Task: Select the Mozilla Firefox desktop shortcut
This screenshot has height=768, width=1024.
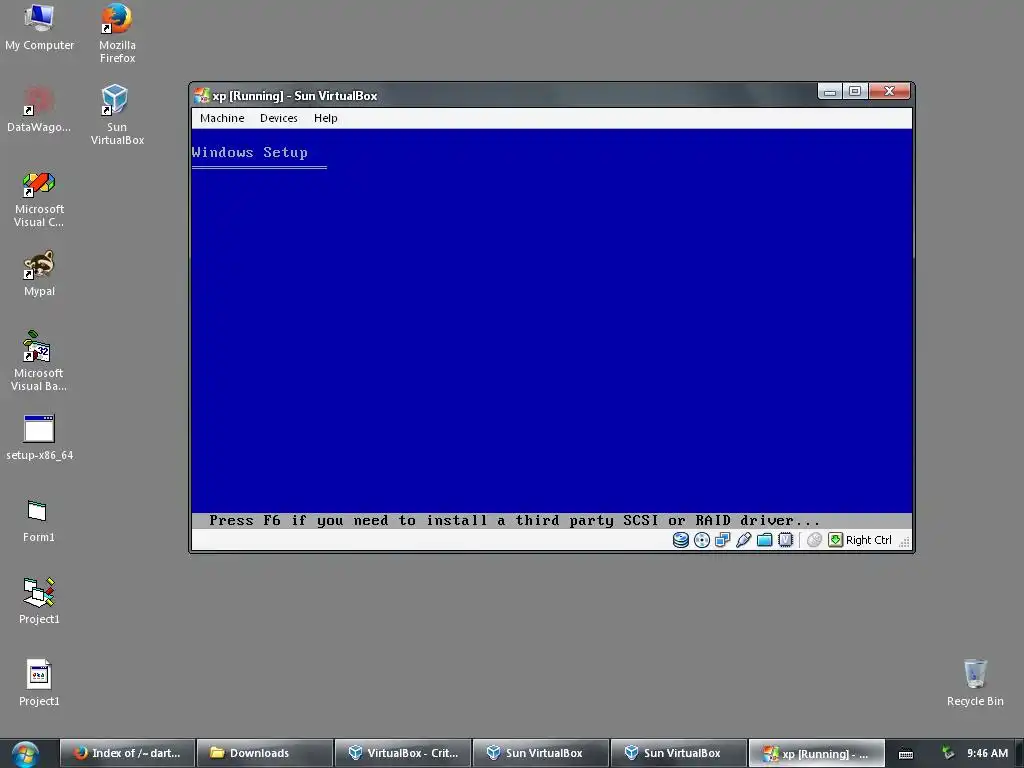Action: click(x=118, y=33)
